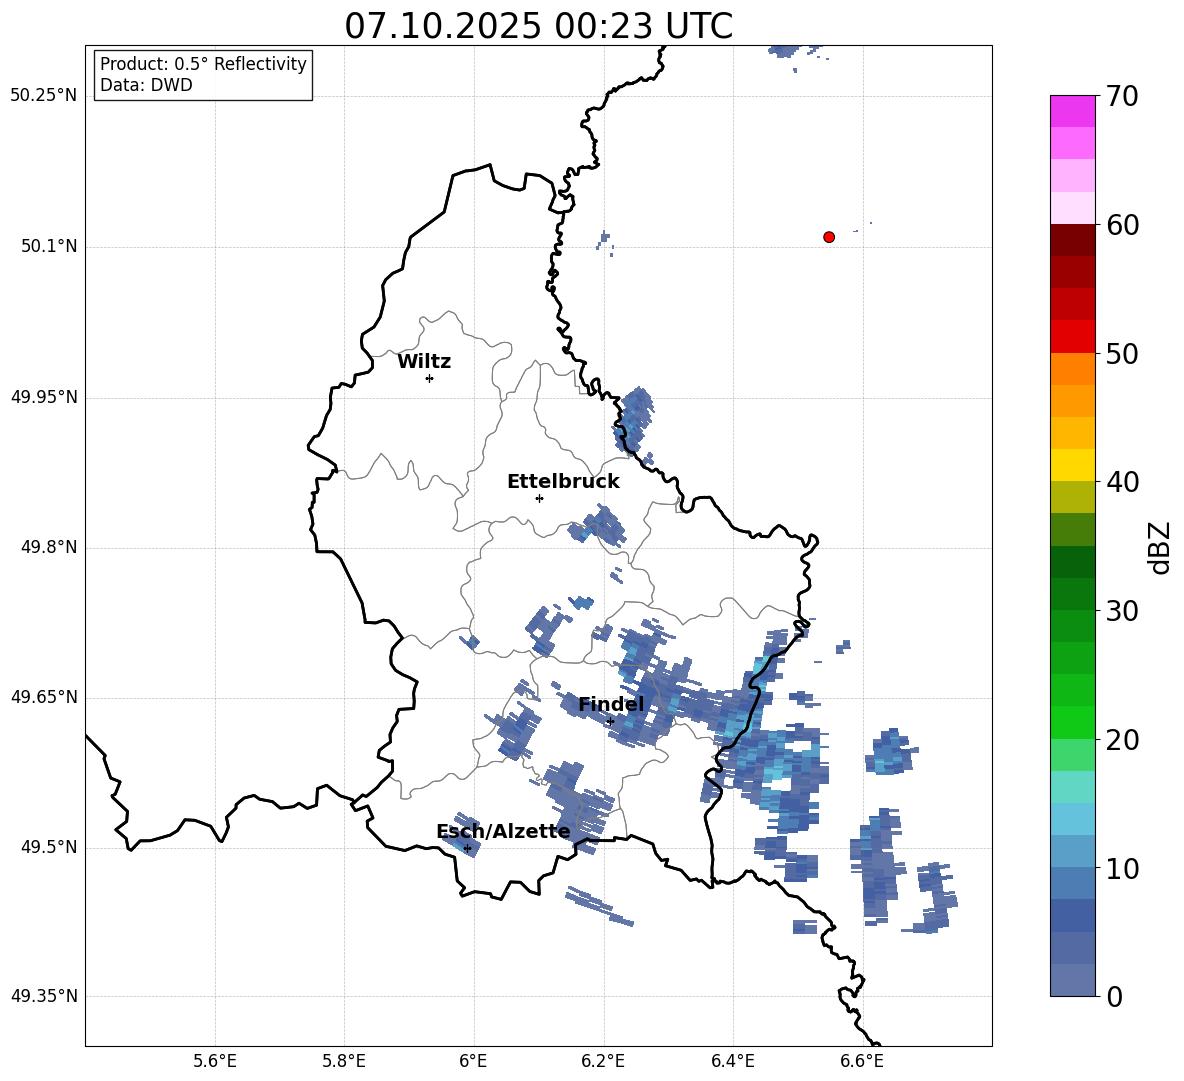Click the Ettelbruck location cross marker
Viewport: 1184px width, 1081px height.
point(539,498)
